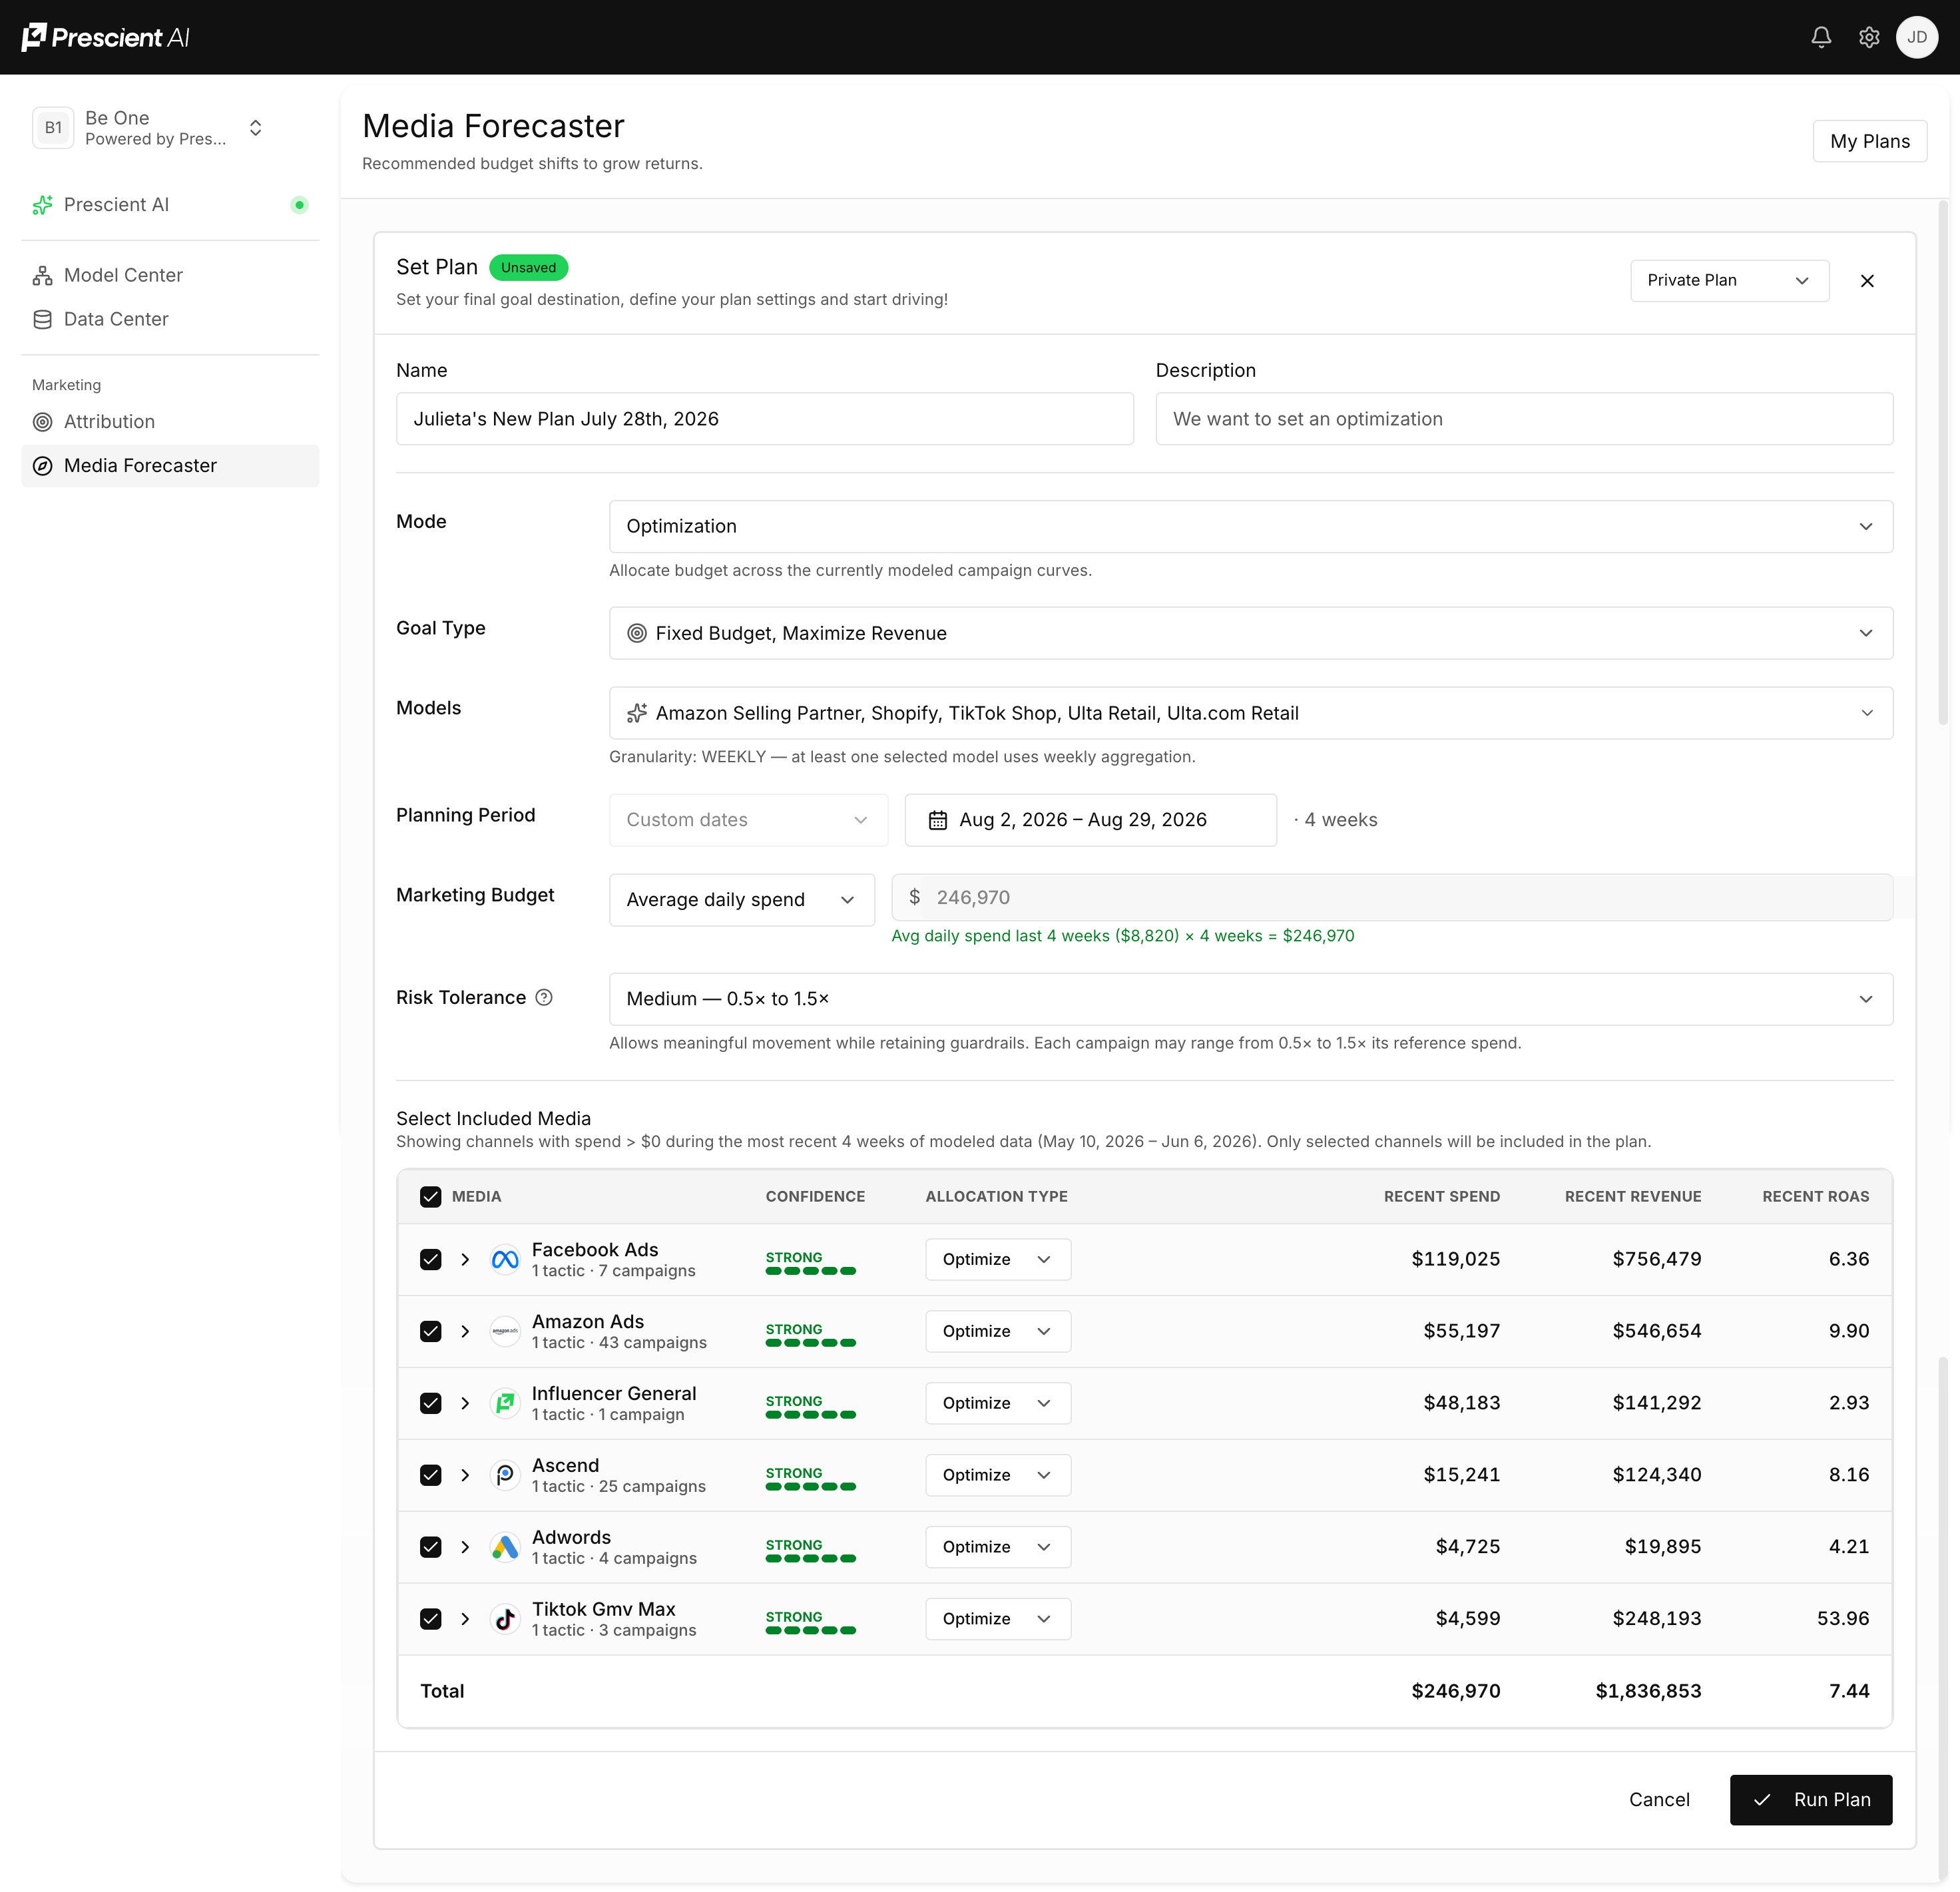
Task: Open the settings gear
Action: click(1868, 37)
